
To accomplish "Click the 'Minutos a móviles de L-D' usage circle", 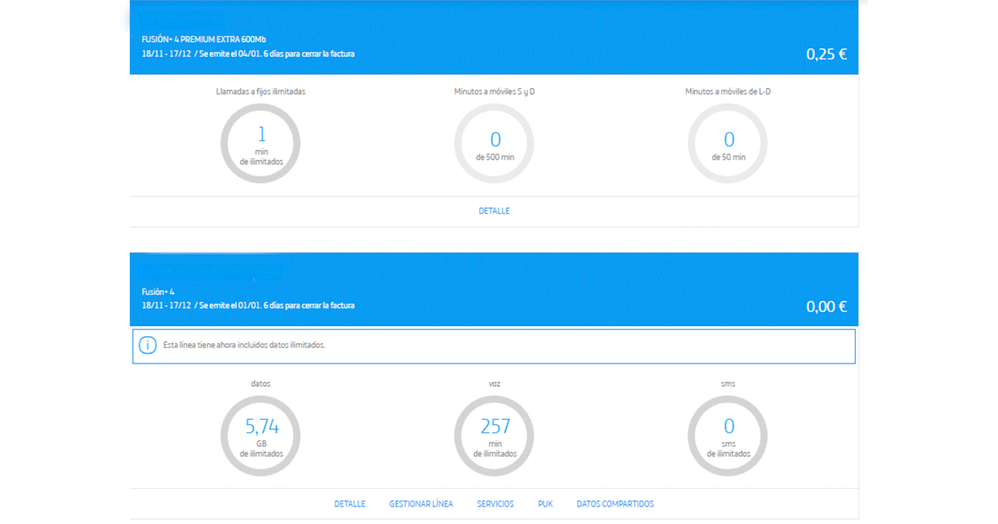I will (x=727, y=143).
